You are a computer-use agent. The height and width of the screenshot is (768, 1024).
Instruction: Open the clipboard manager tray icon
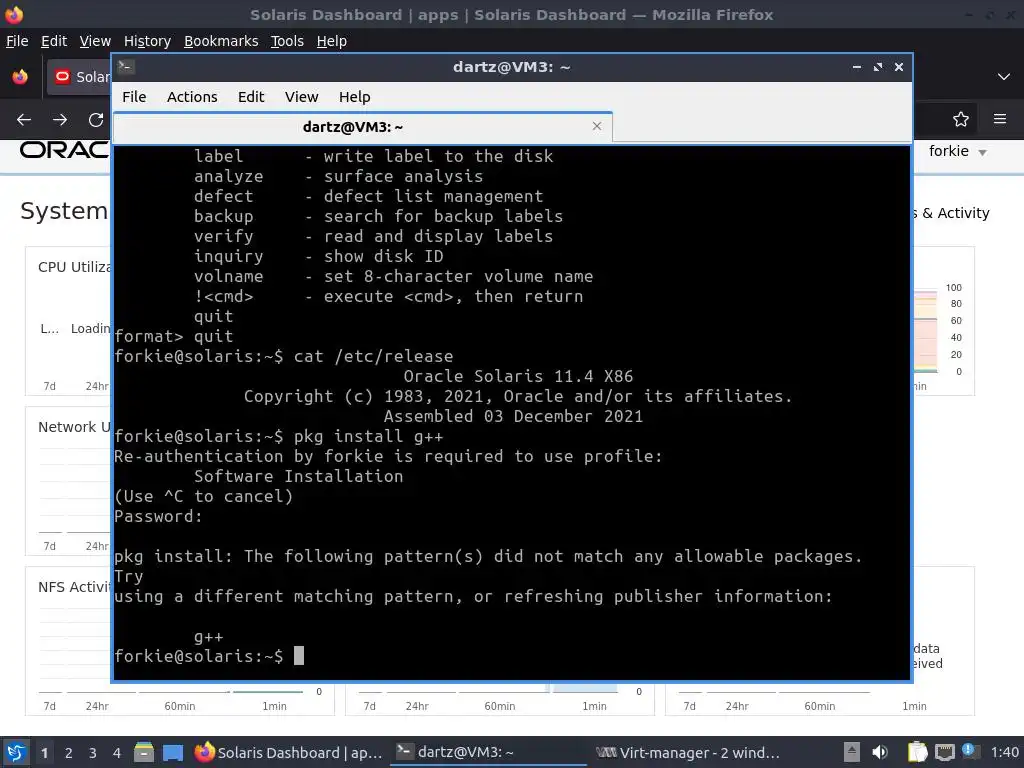918,752
